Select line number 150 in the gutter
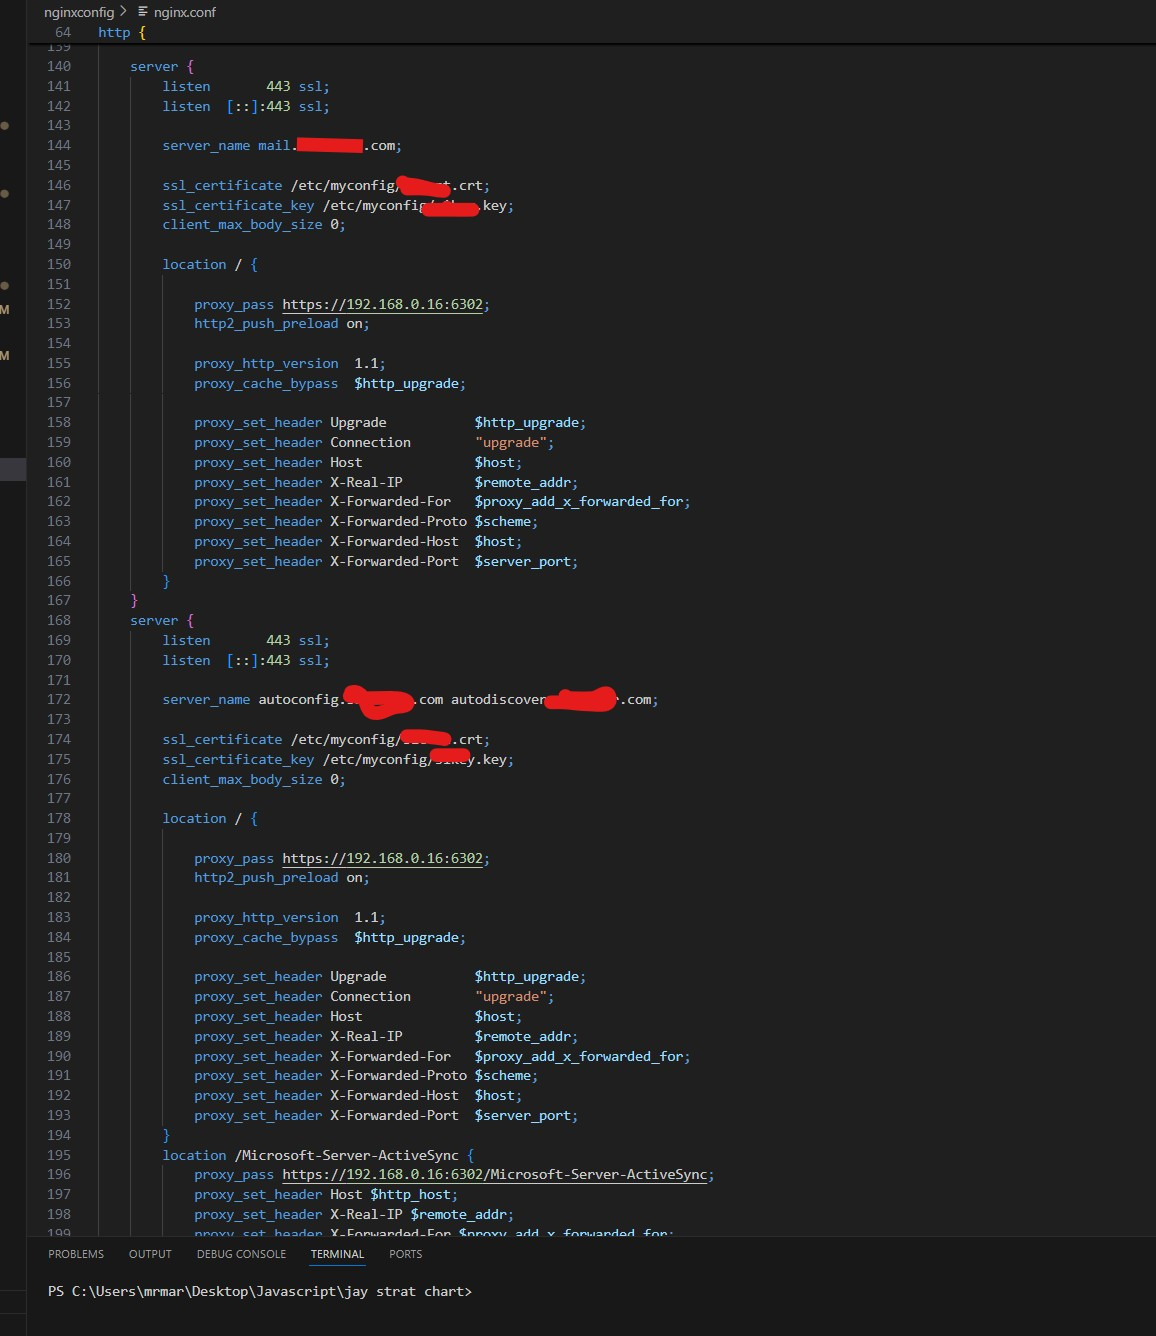This screenshot has width=1156, height=1336. pos(59,264)
